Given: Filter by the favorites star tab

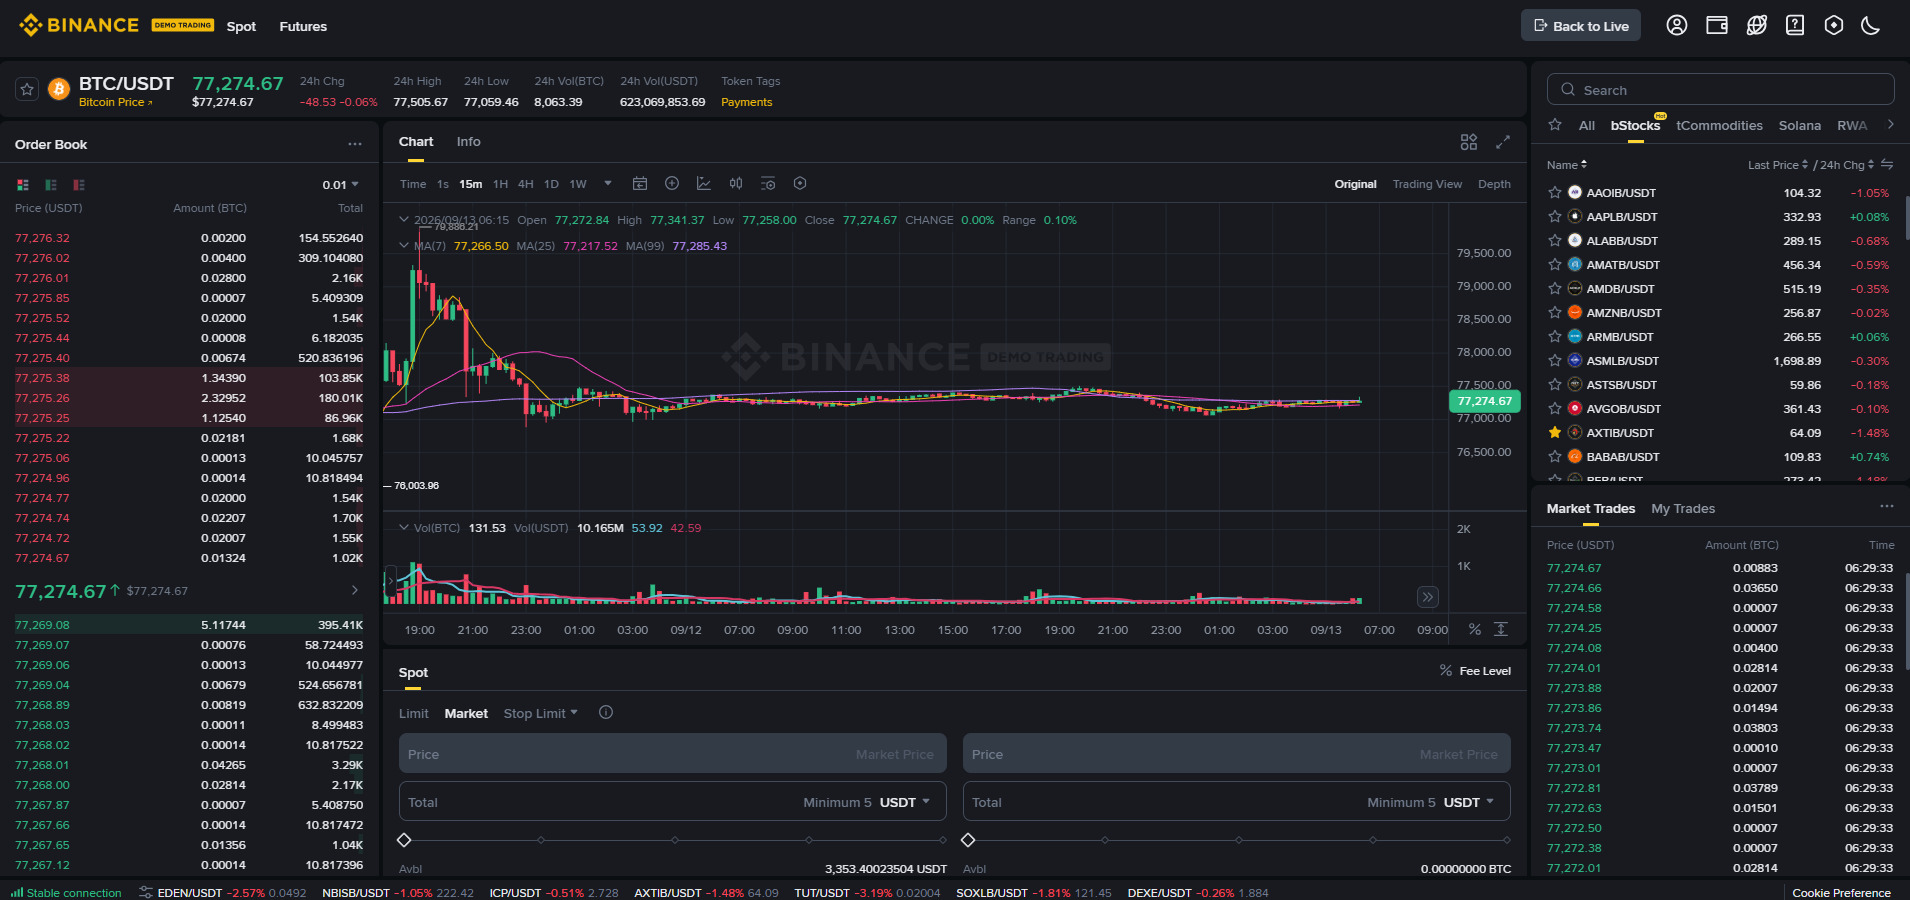Looking at the screenshot, I should tap(1555, 125).
